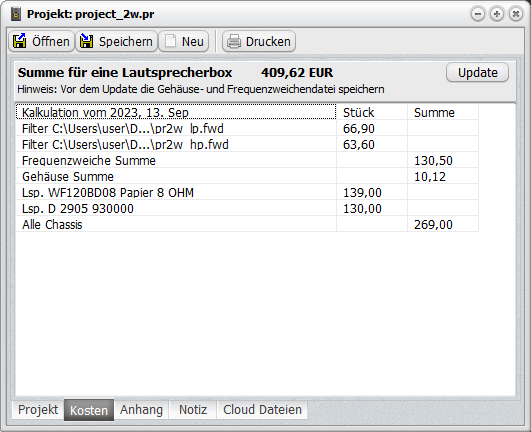
Task: Click the Öffnen floppy disk icon
Action: (x=20, y=41)
